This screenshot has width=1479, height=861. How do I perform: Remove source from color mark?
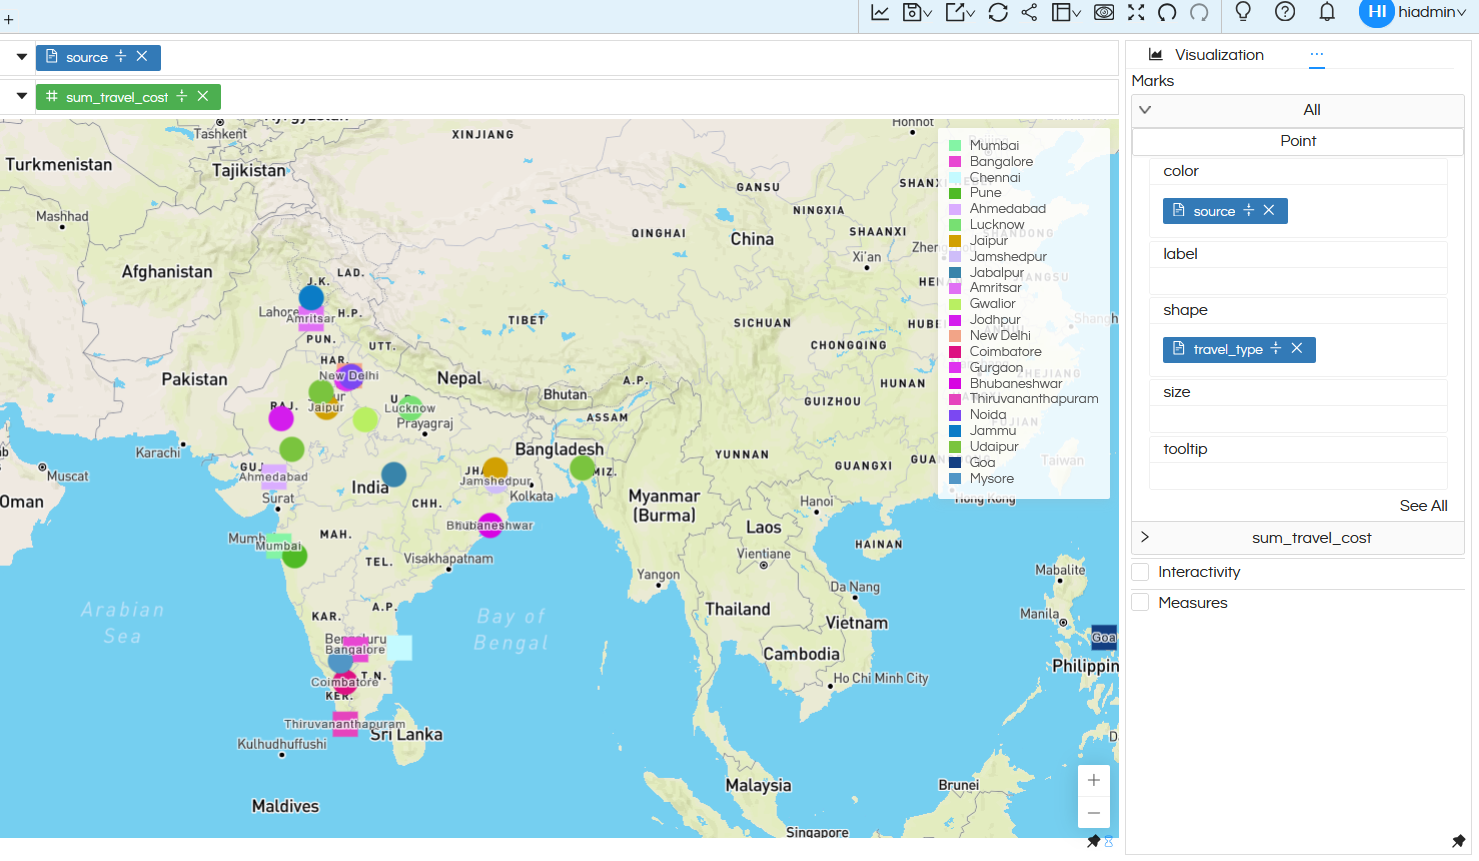[x=1269, y=210]
